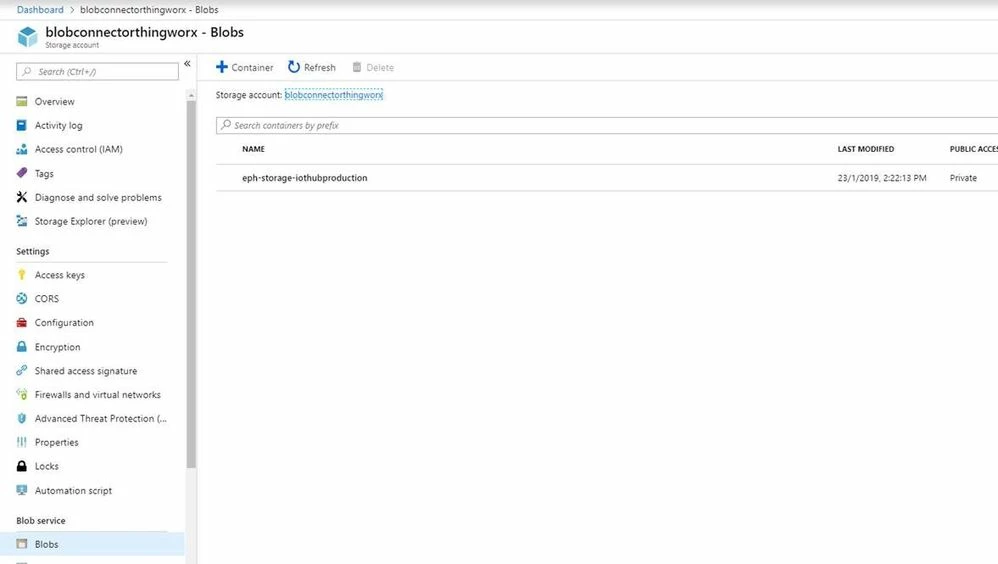Image resolution: width=998 pixels, height=564 pixels.
Task: Click the circular Refresh arrow icon
Action: pos(293,67)
